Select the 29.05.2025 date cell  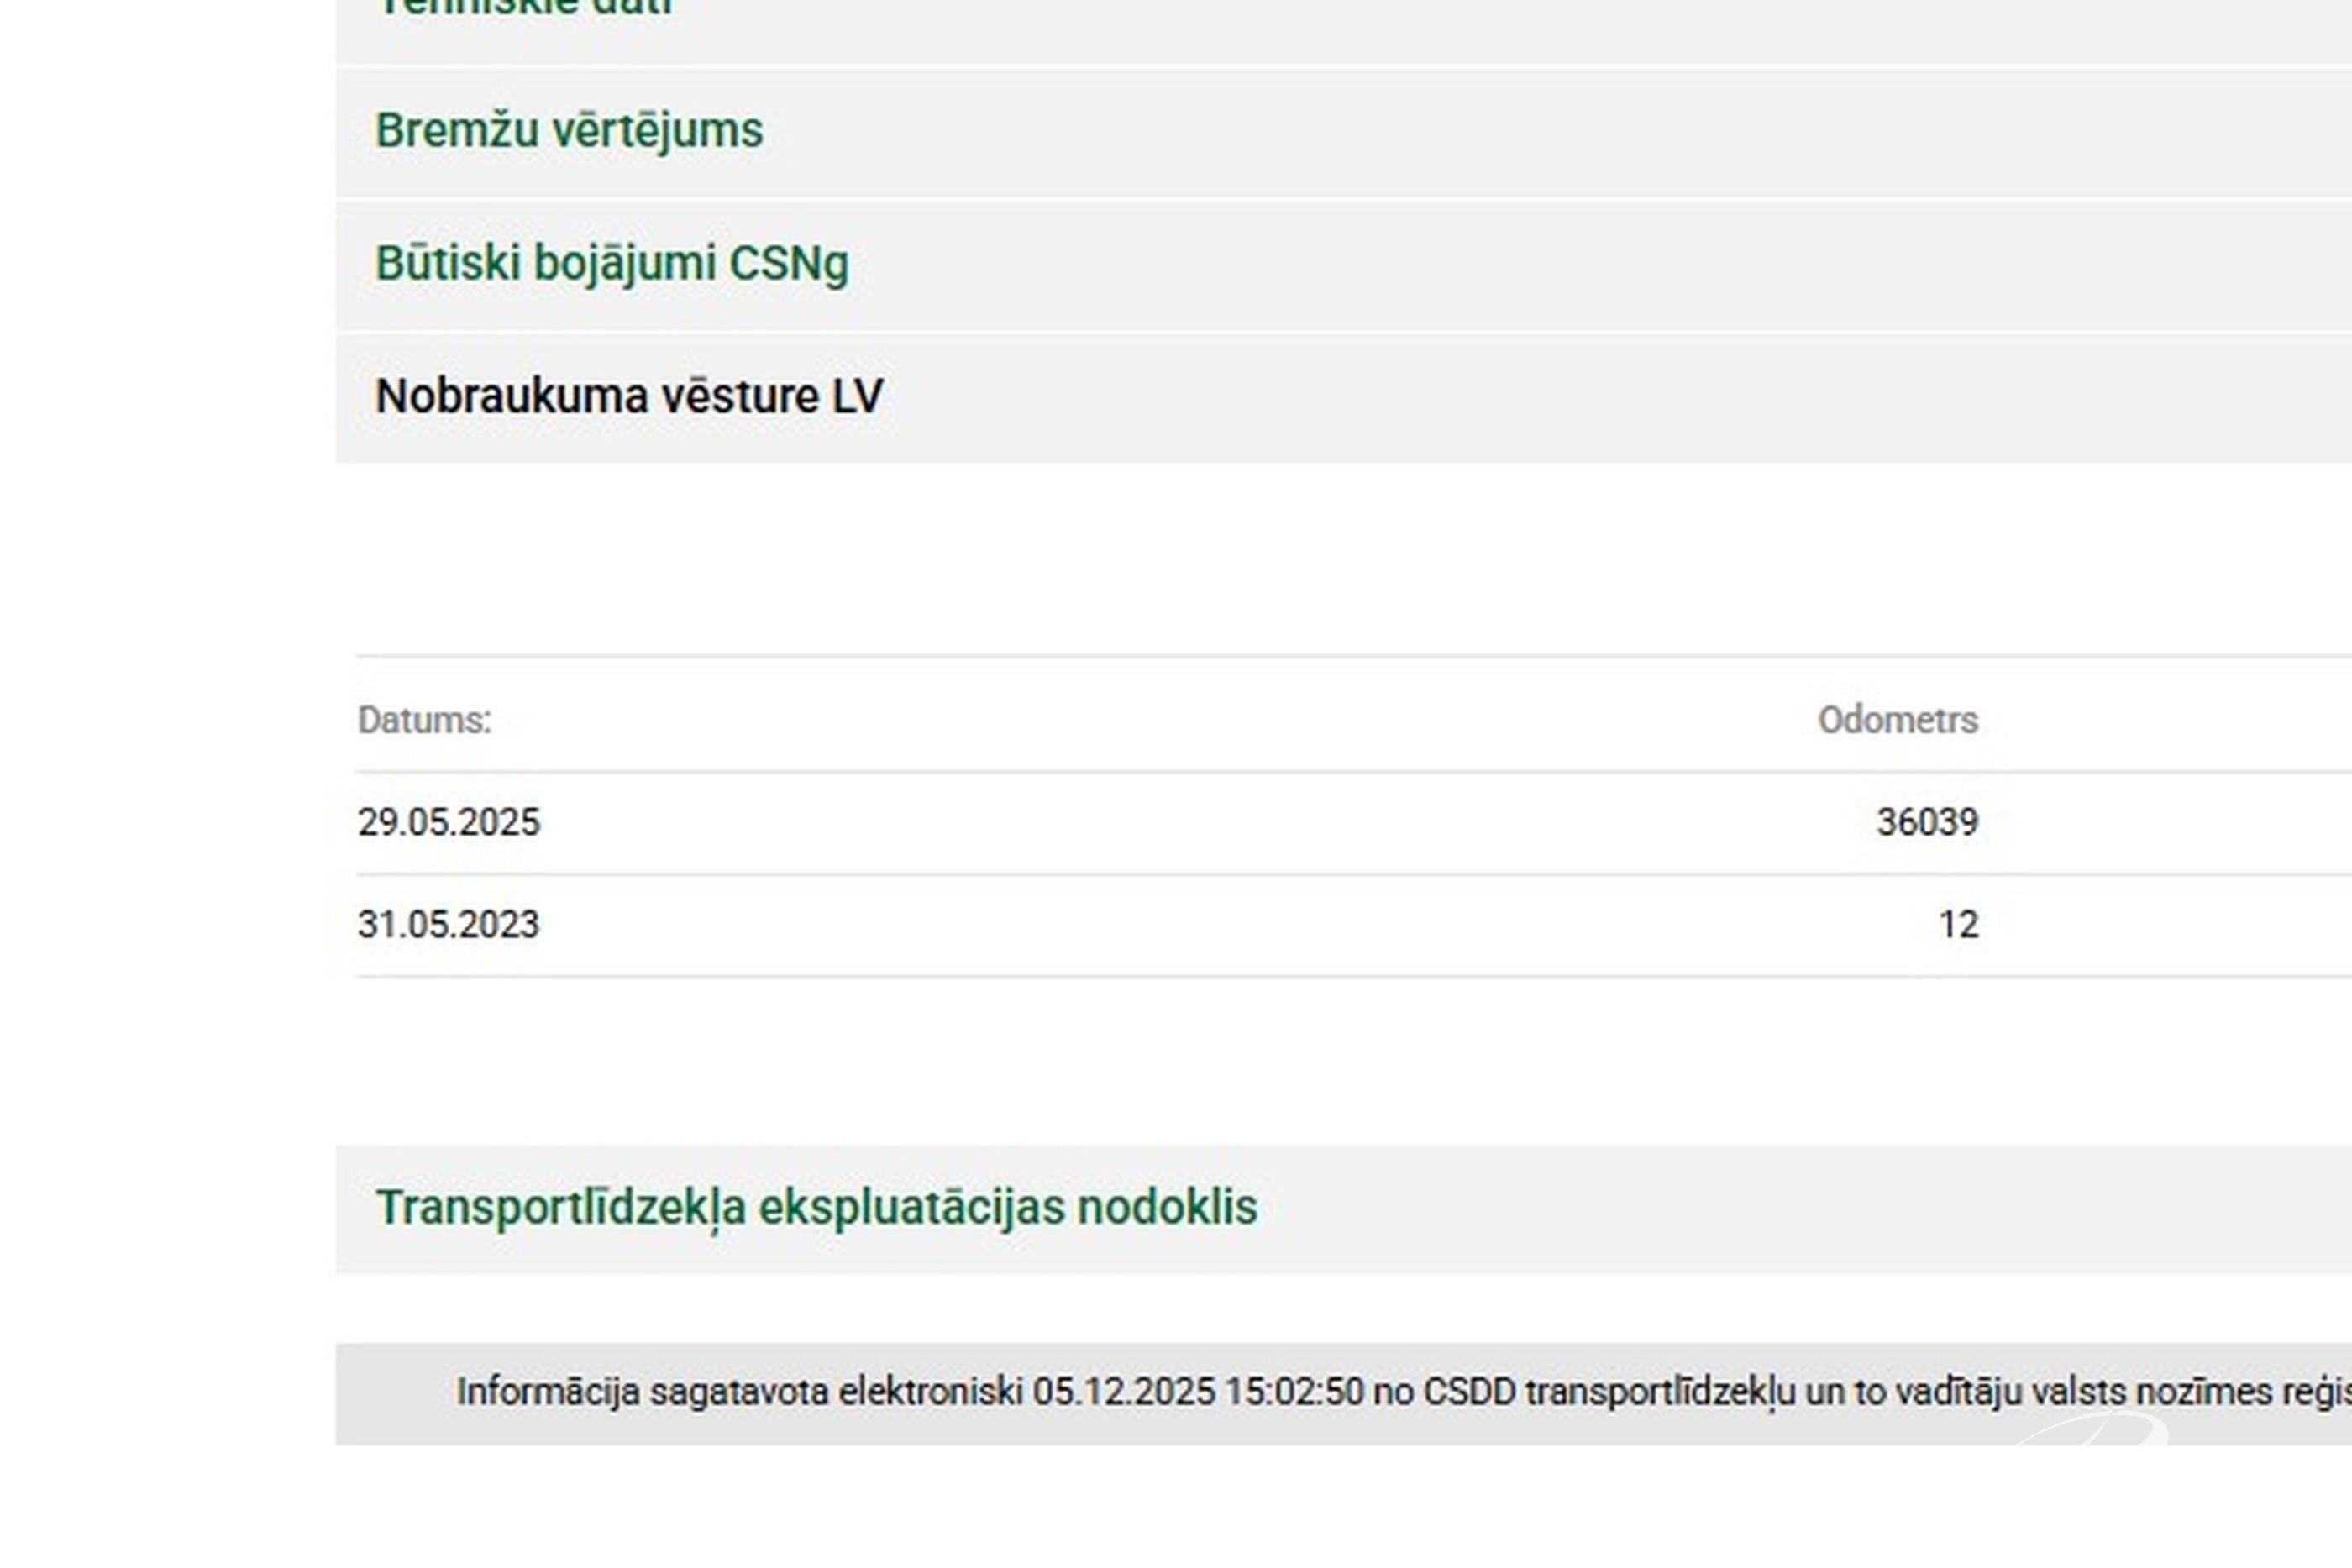448,822
